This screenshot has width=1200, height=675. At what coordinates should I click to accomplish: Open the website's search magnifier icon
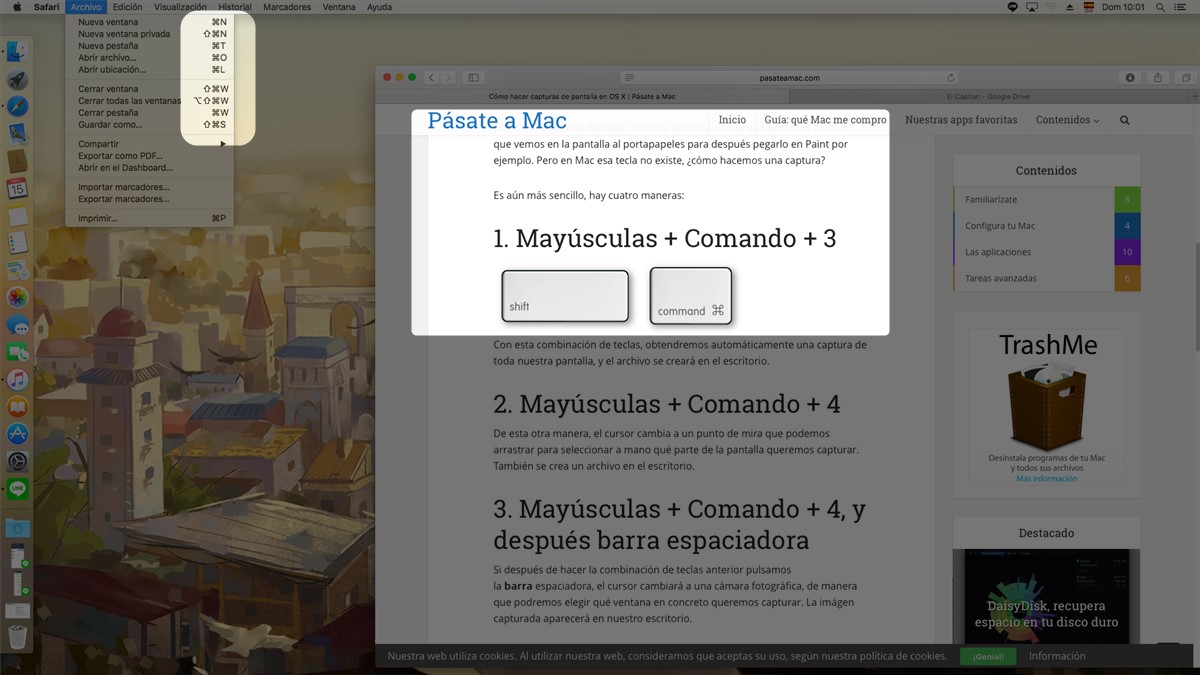pos(1124,120)
